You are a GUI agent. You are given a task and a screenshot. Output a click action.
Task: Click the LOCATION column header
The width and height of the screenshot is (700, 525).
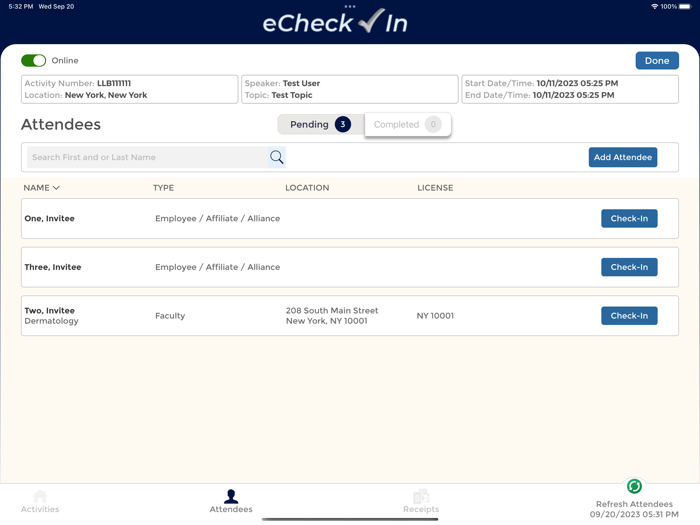pos(307,188)
